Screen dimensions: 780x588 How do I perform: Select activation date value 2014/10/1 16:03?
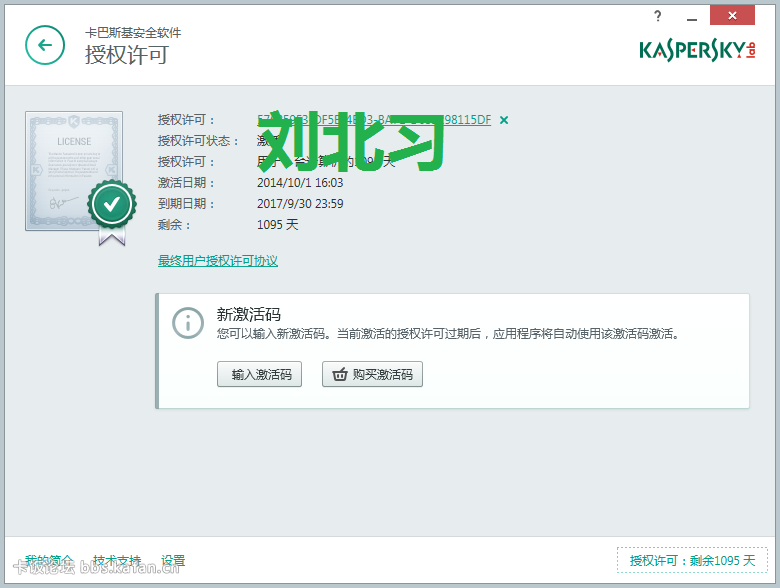[300, 183]
